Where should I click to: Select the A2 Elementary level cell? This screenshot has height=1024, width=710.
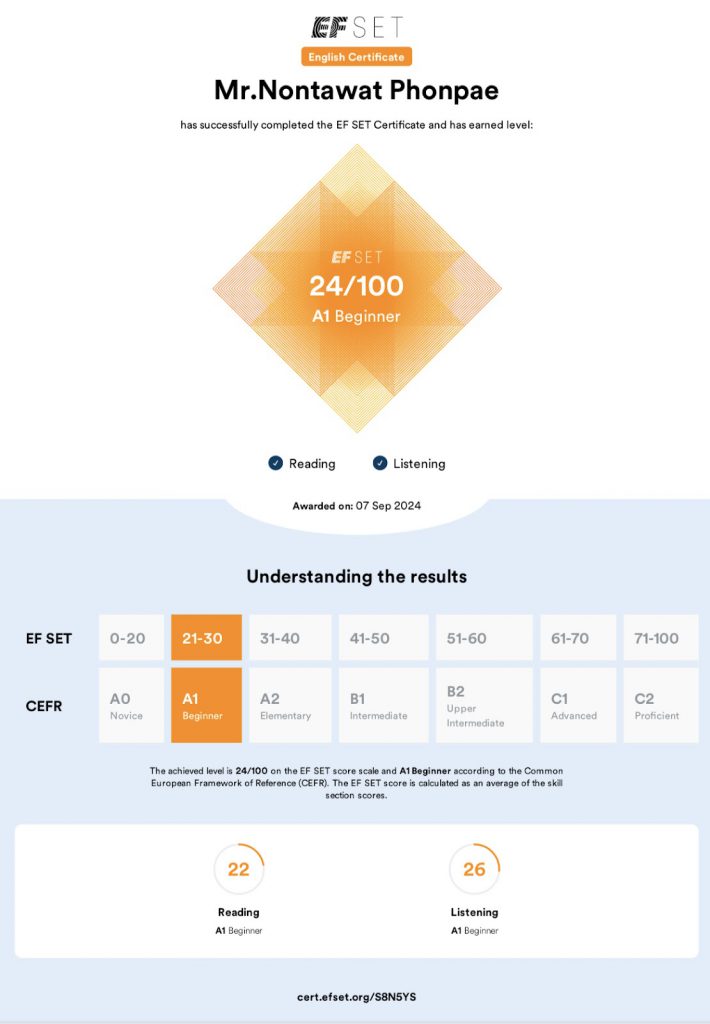tap(289, 705)
